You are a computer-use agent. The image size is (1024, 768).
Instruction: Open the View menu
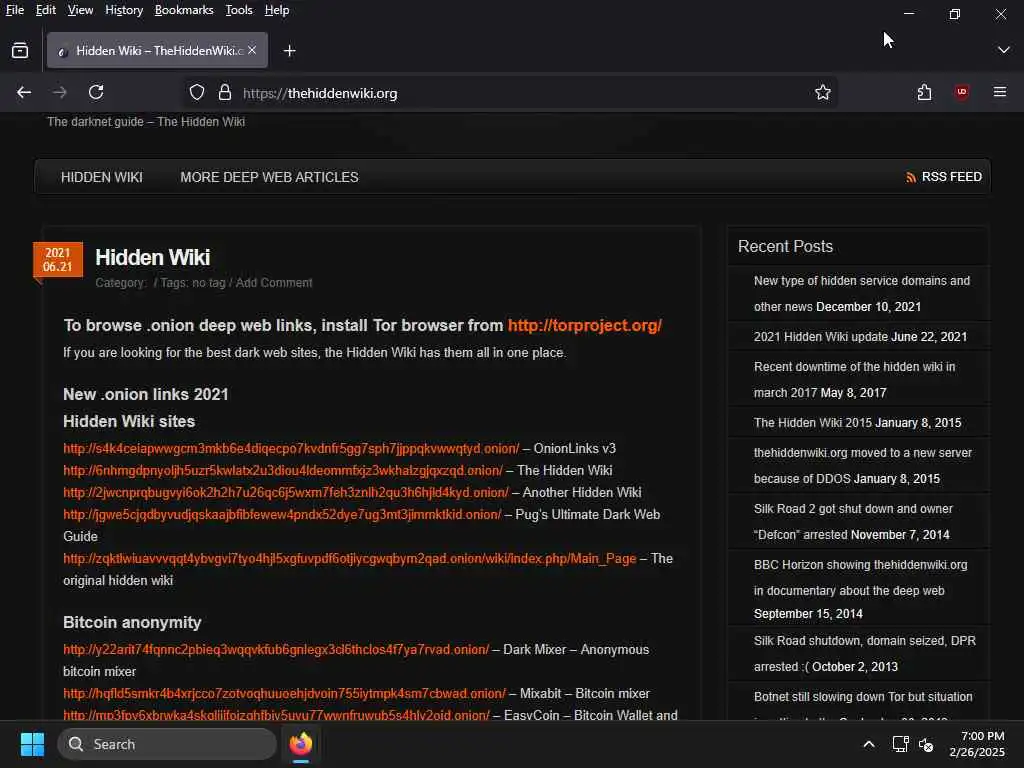(x=80, y=10)
